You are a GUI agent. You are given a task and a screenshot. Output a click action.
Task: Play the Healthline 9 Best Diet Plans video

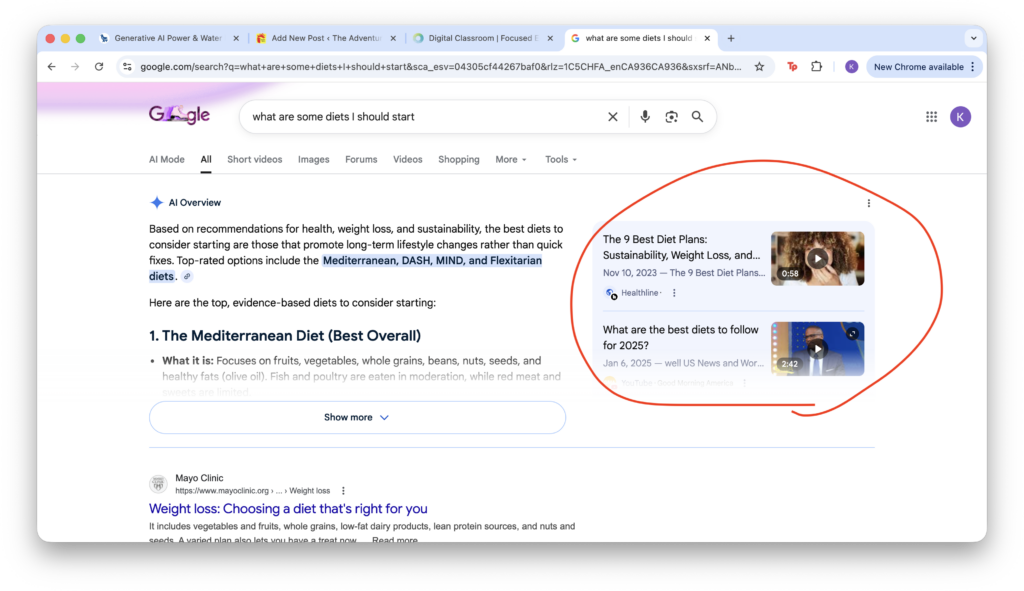pos(817,258)
